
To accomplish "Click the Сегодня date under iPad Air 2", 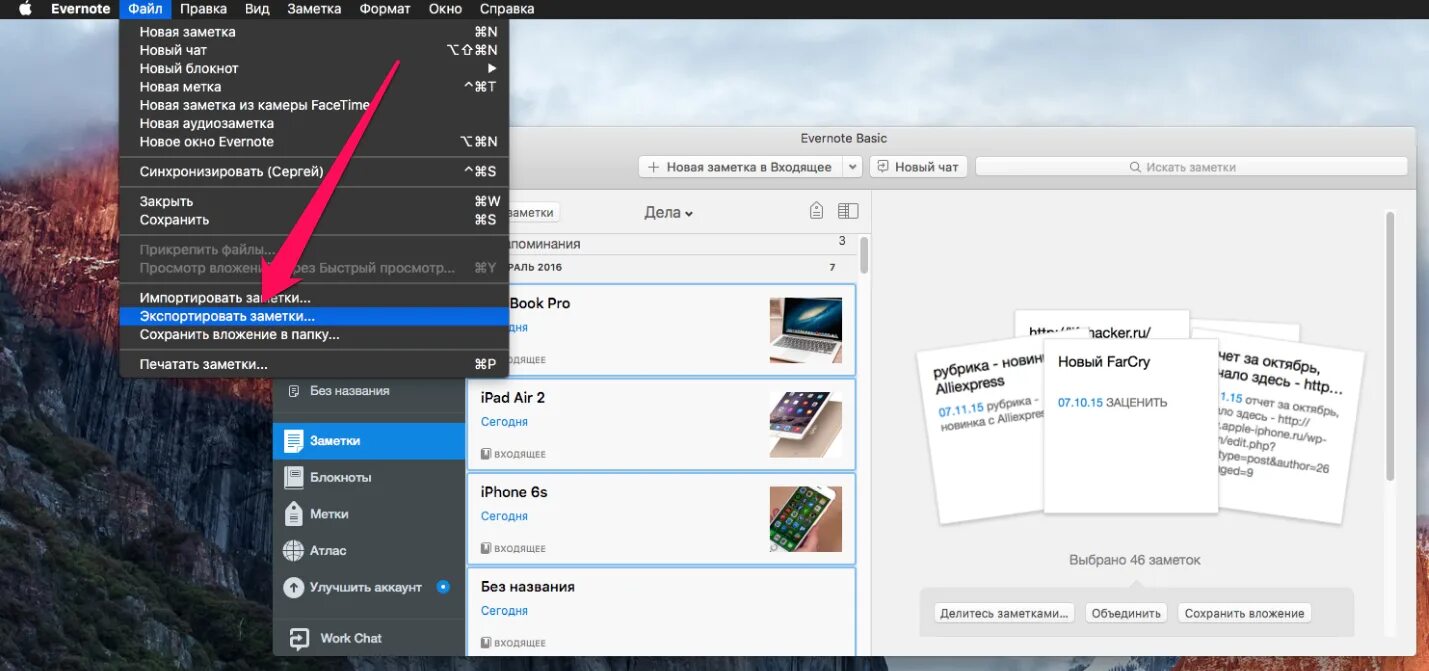I will tap(504, 422).
